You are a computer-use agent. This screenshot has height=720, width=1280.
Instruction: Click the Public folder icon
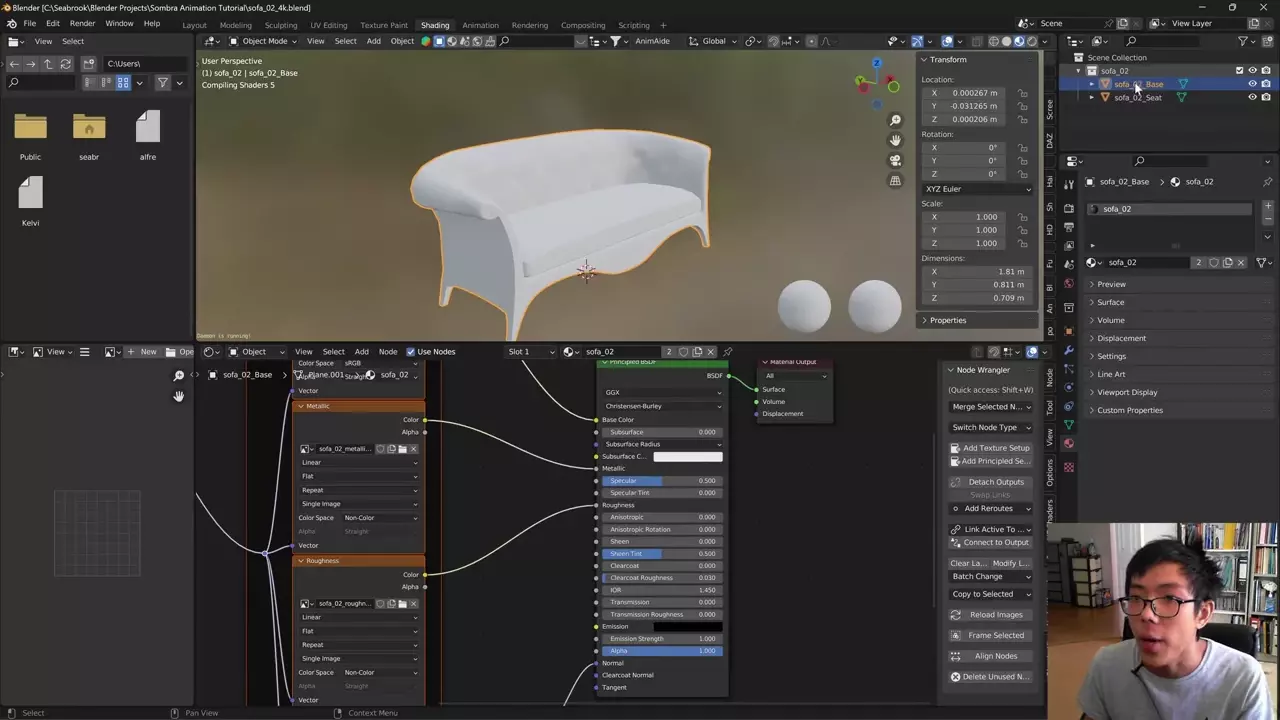pos(30,128)
